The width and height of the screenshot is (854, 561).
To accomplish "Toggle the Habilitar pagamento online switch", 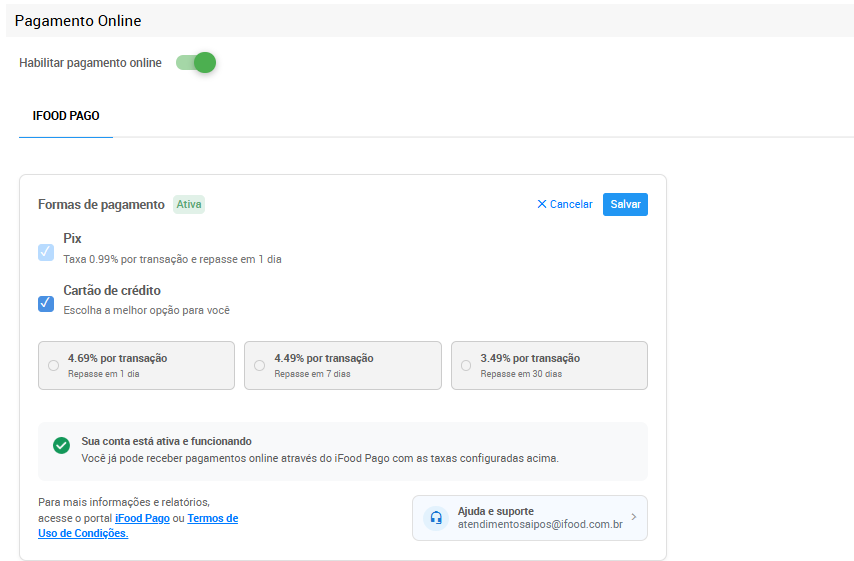I will coord(196,63).
